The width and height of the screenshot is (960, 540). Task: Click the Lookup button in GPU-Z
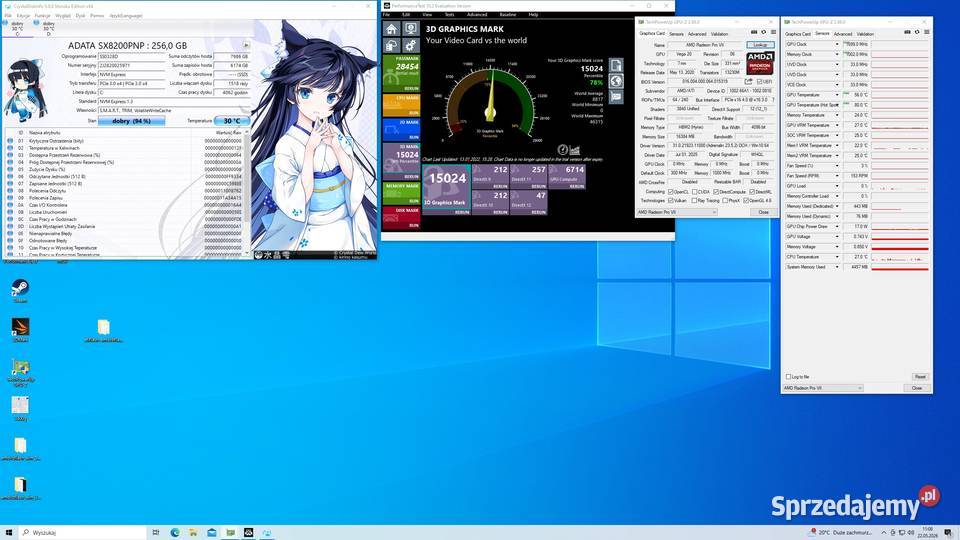(760, 45)
